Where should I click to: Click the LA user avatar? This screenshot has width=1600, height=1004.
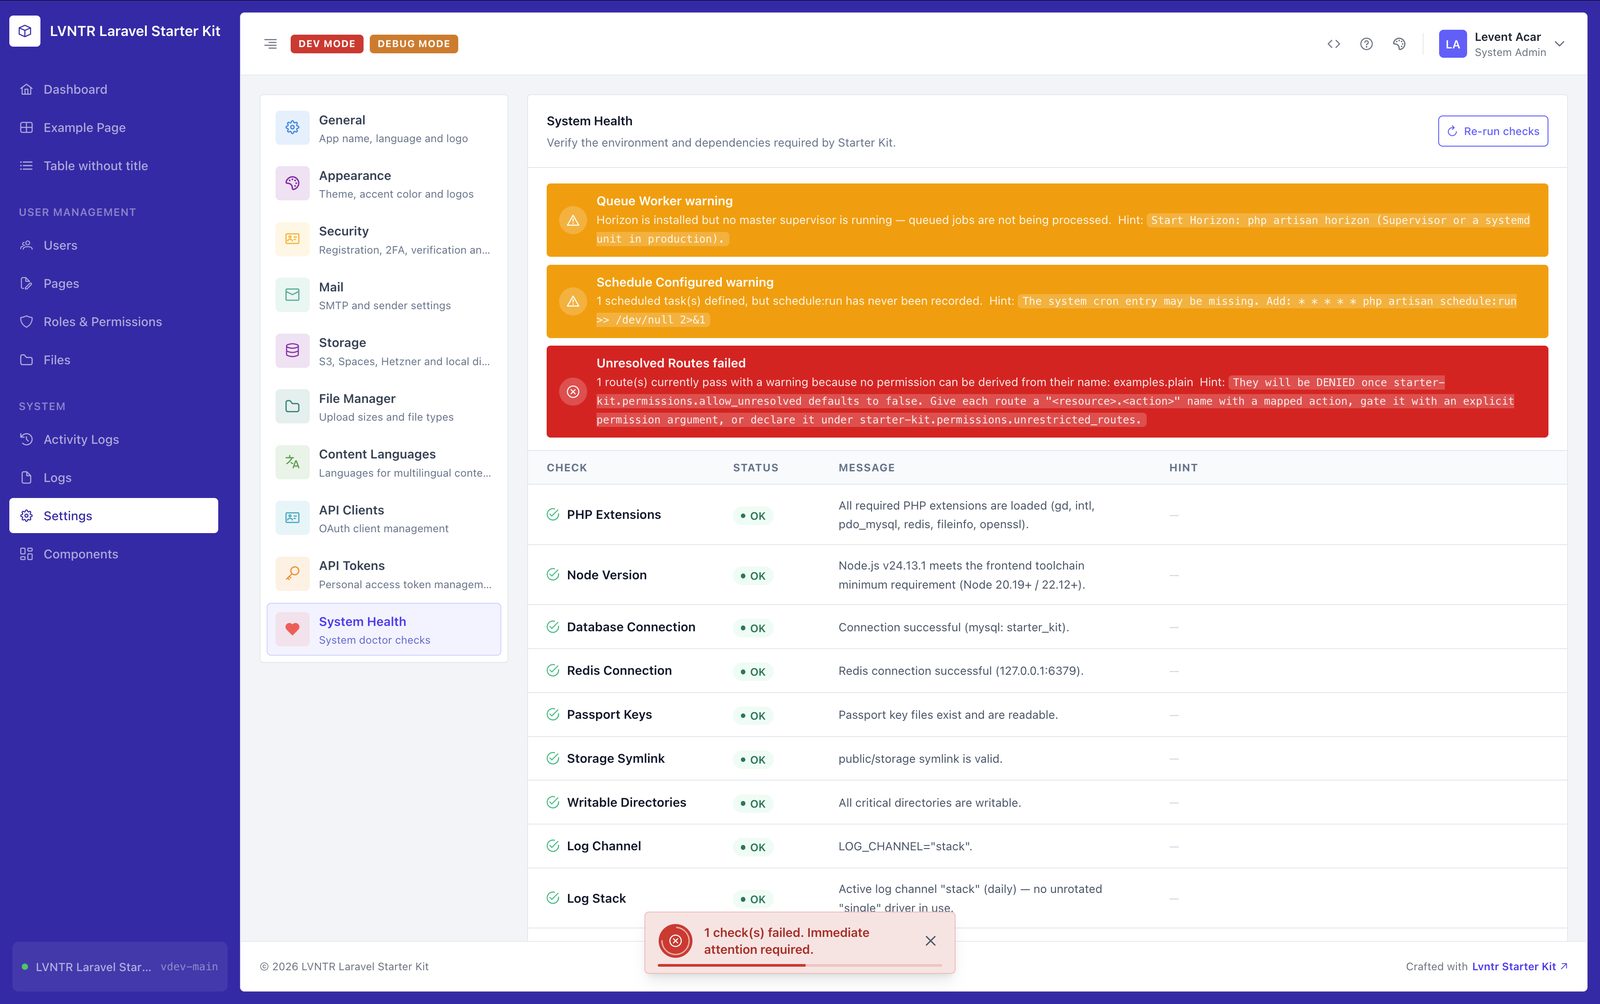coord(1453,44)
